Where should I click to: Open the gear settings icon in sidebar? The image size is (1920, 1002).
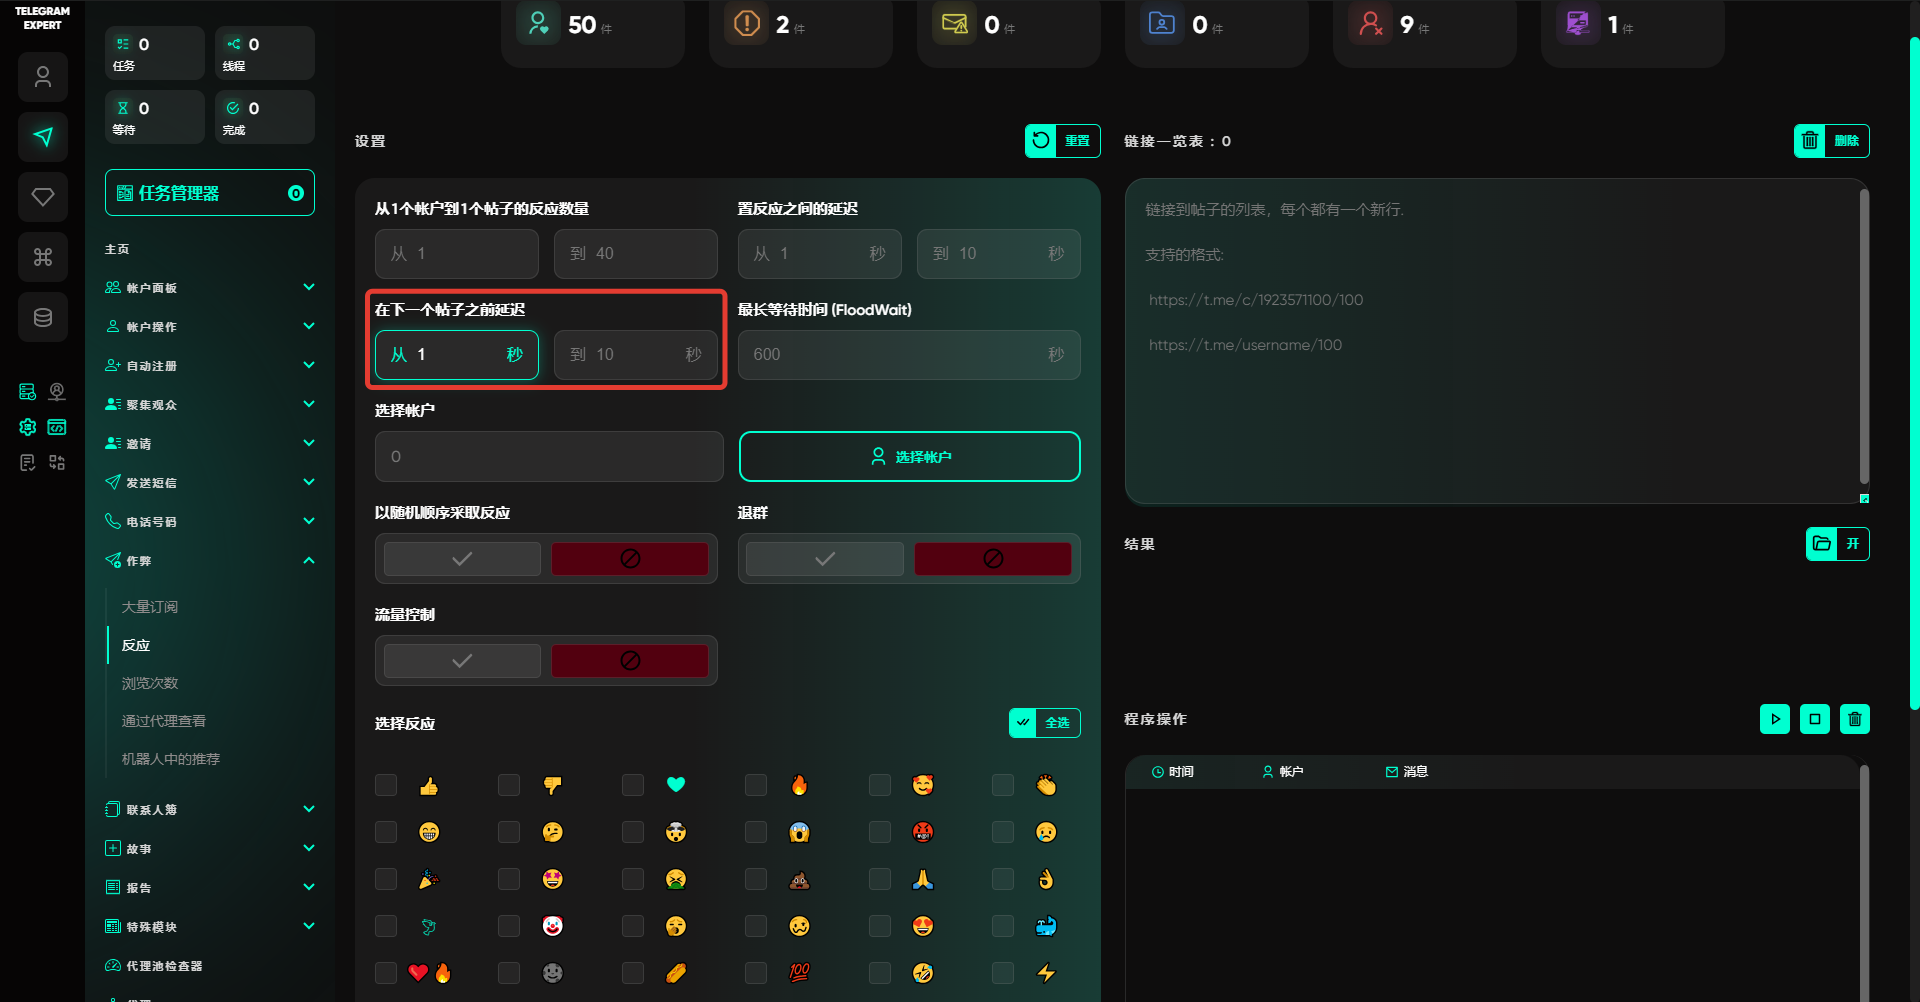coord(28,427)
